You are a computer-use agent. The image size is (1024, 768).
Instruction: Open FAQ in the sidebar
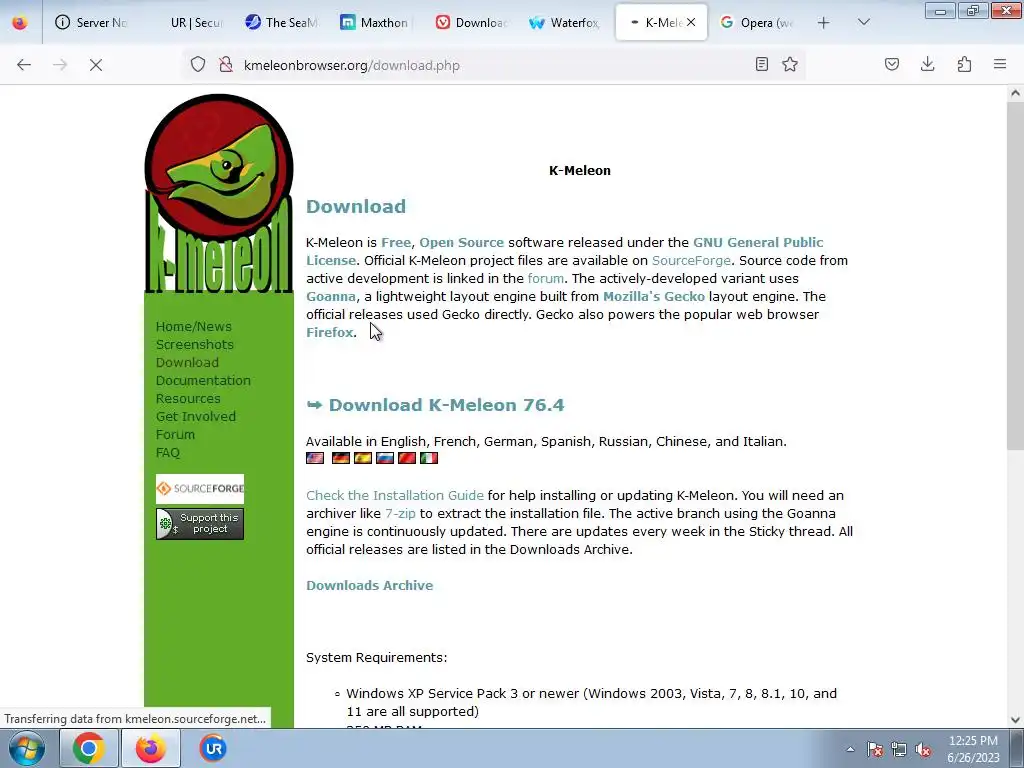[167, 452]
